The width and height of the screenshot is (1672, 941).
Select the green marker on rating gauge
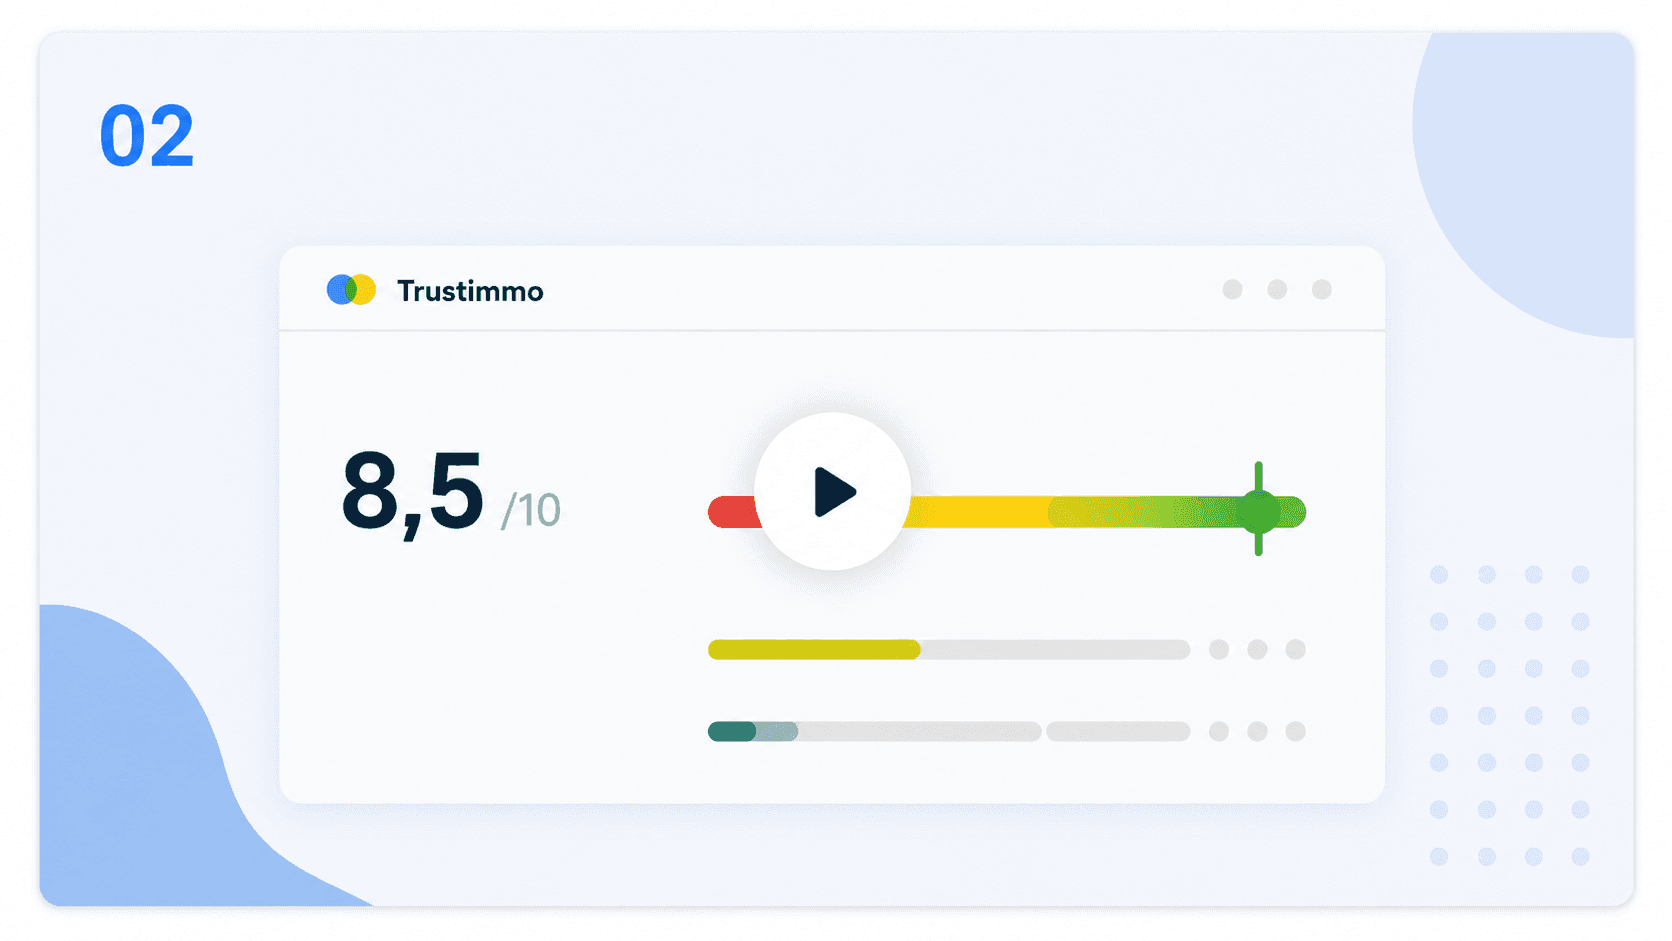coord(1258,510)
